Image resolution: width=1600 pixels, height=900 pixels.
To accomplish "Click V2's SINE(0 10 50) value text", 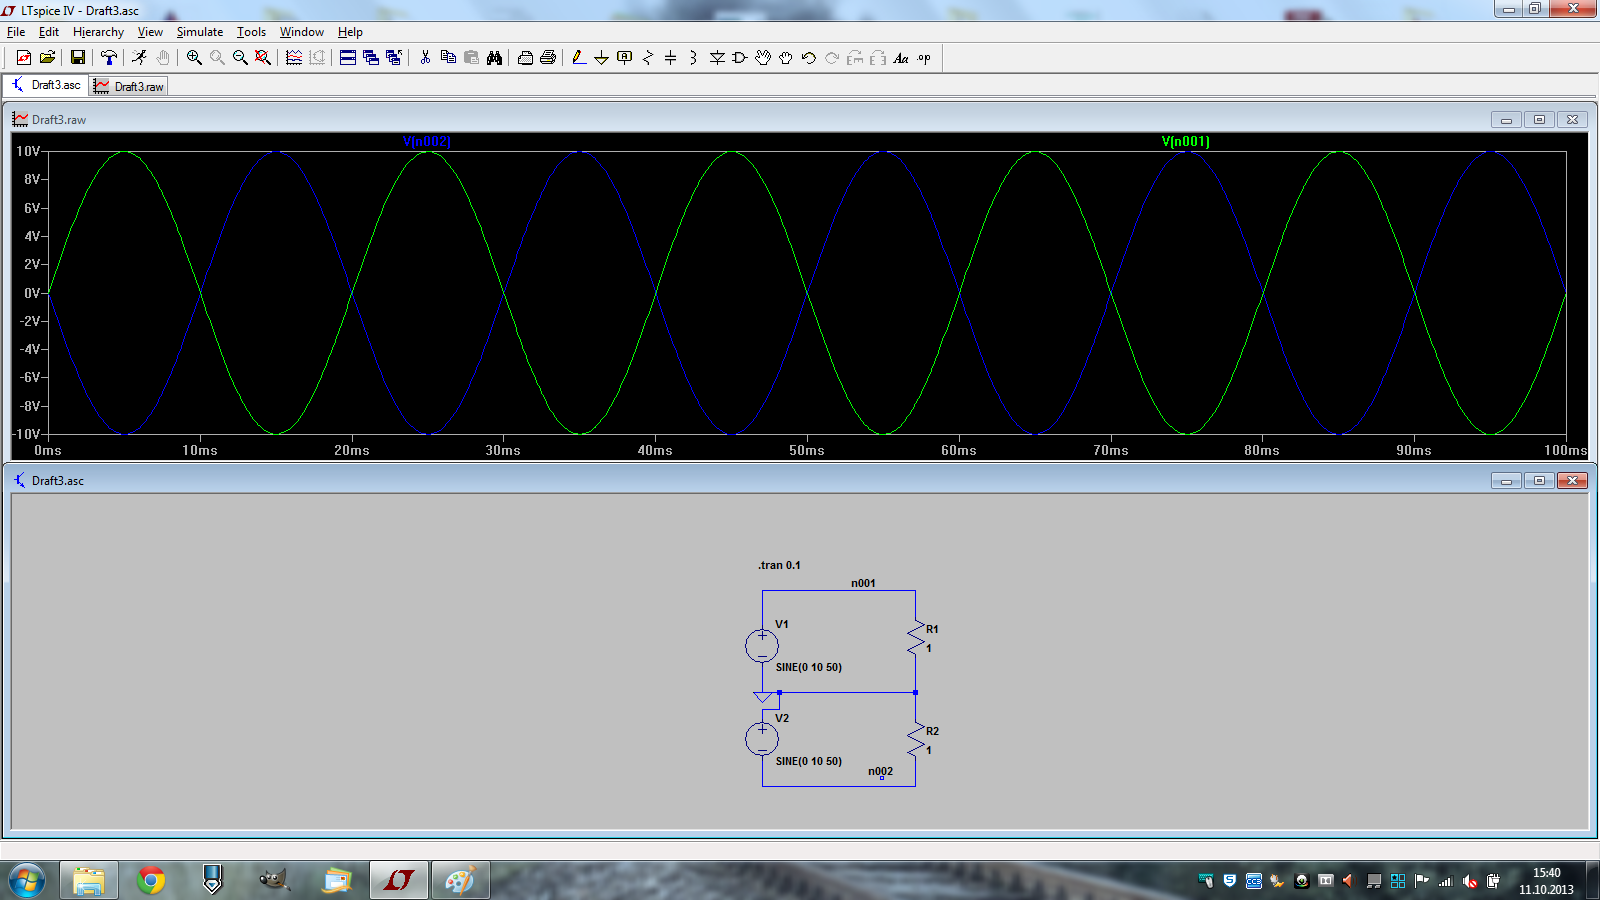I will point(809,761).
